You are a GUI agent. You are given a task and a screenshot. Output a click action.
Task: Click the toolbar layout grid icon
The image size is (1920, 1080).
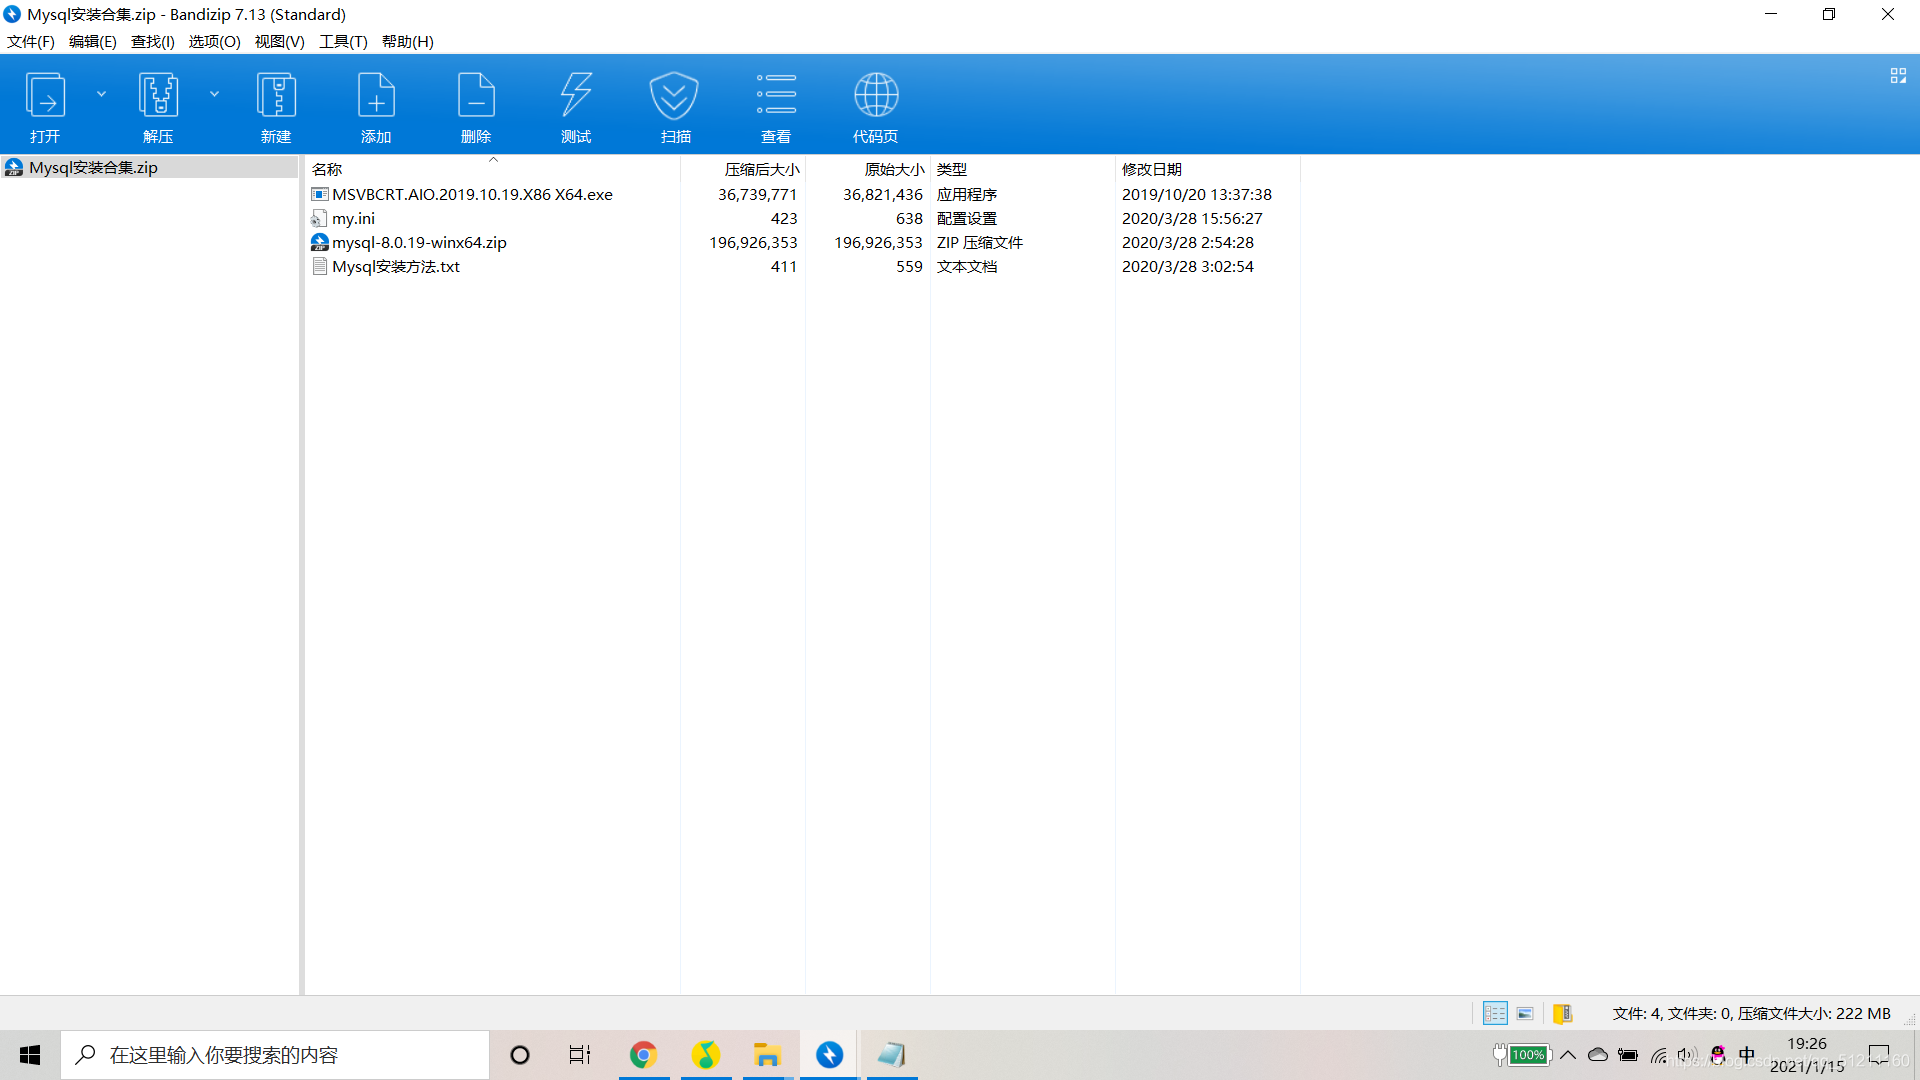point(1898,76)
